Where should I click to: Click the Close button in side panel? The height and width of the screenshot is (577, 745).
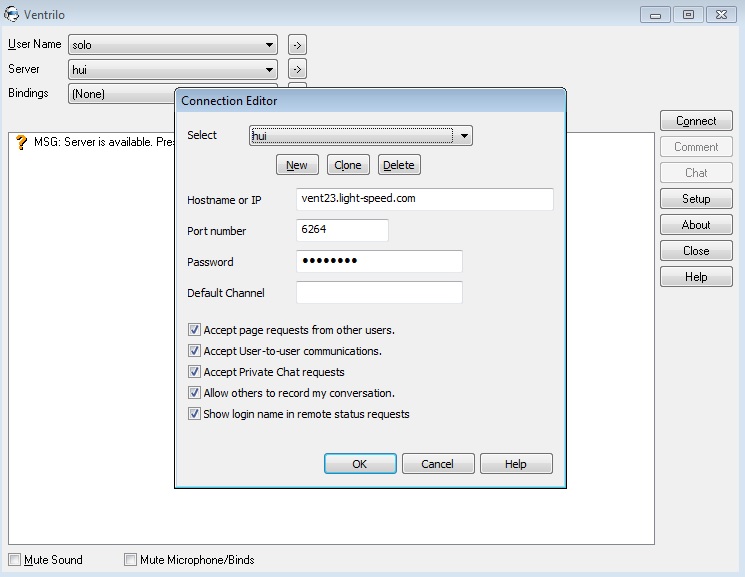[x=696, y=250]
